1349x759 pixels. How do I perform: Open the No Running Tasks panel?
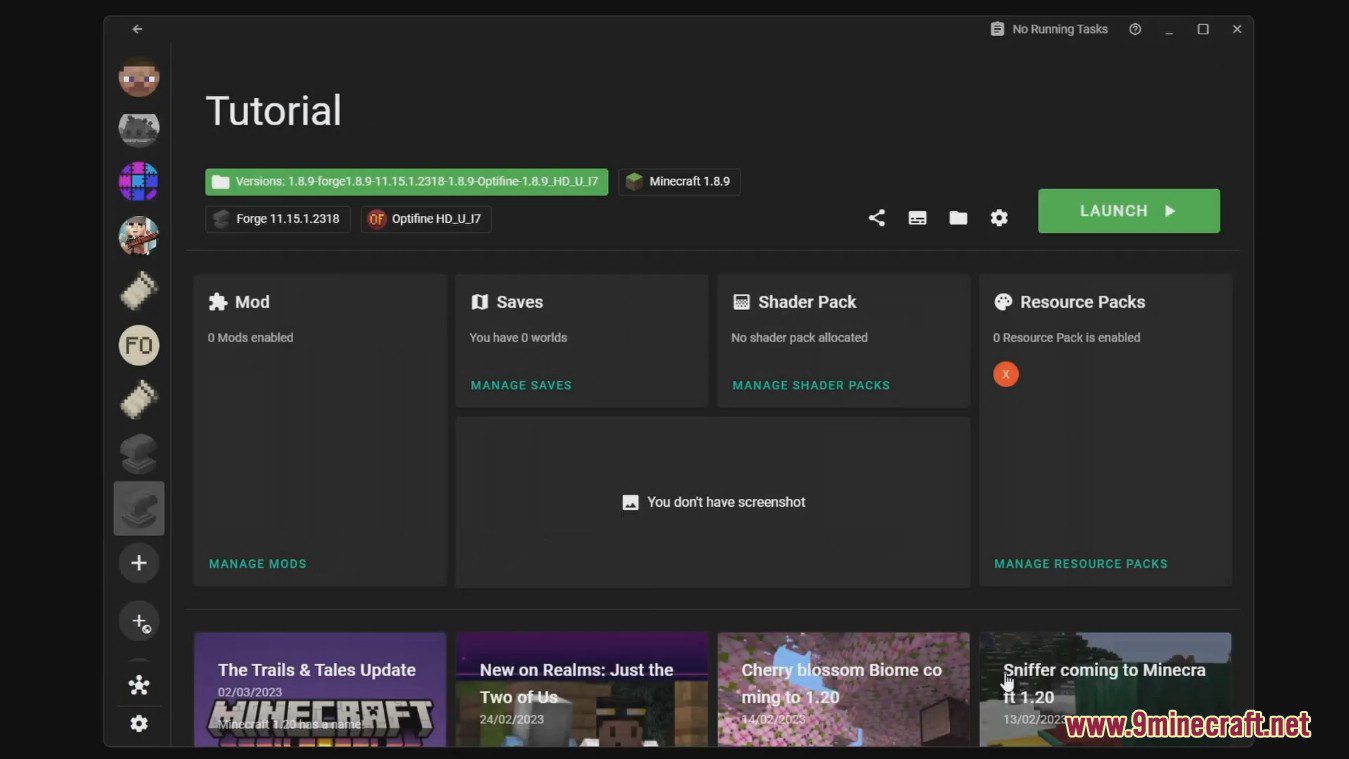(x=1049, y=29)
